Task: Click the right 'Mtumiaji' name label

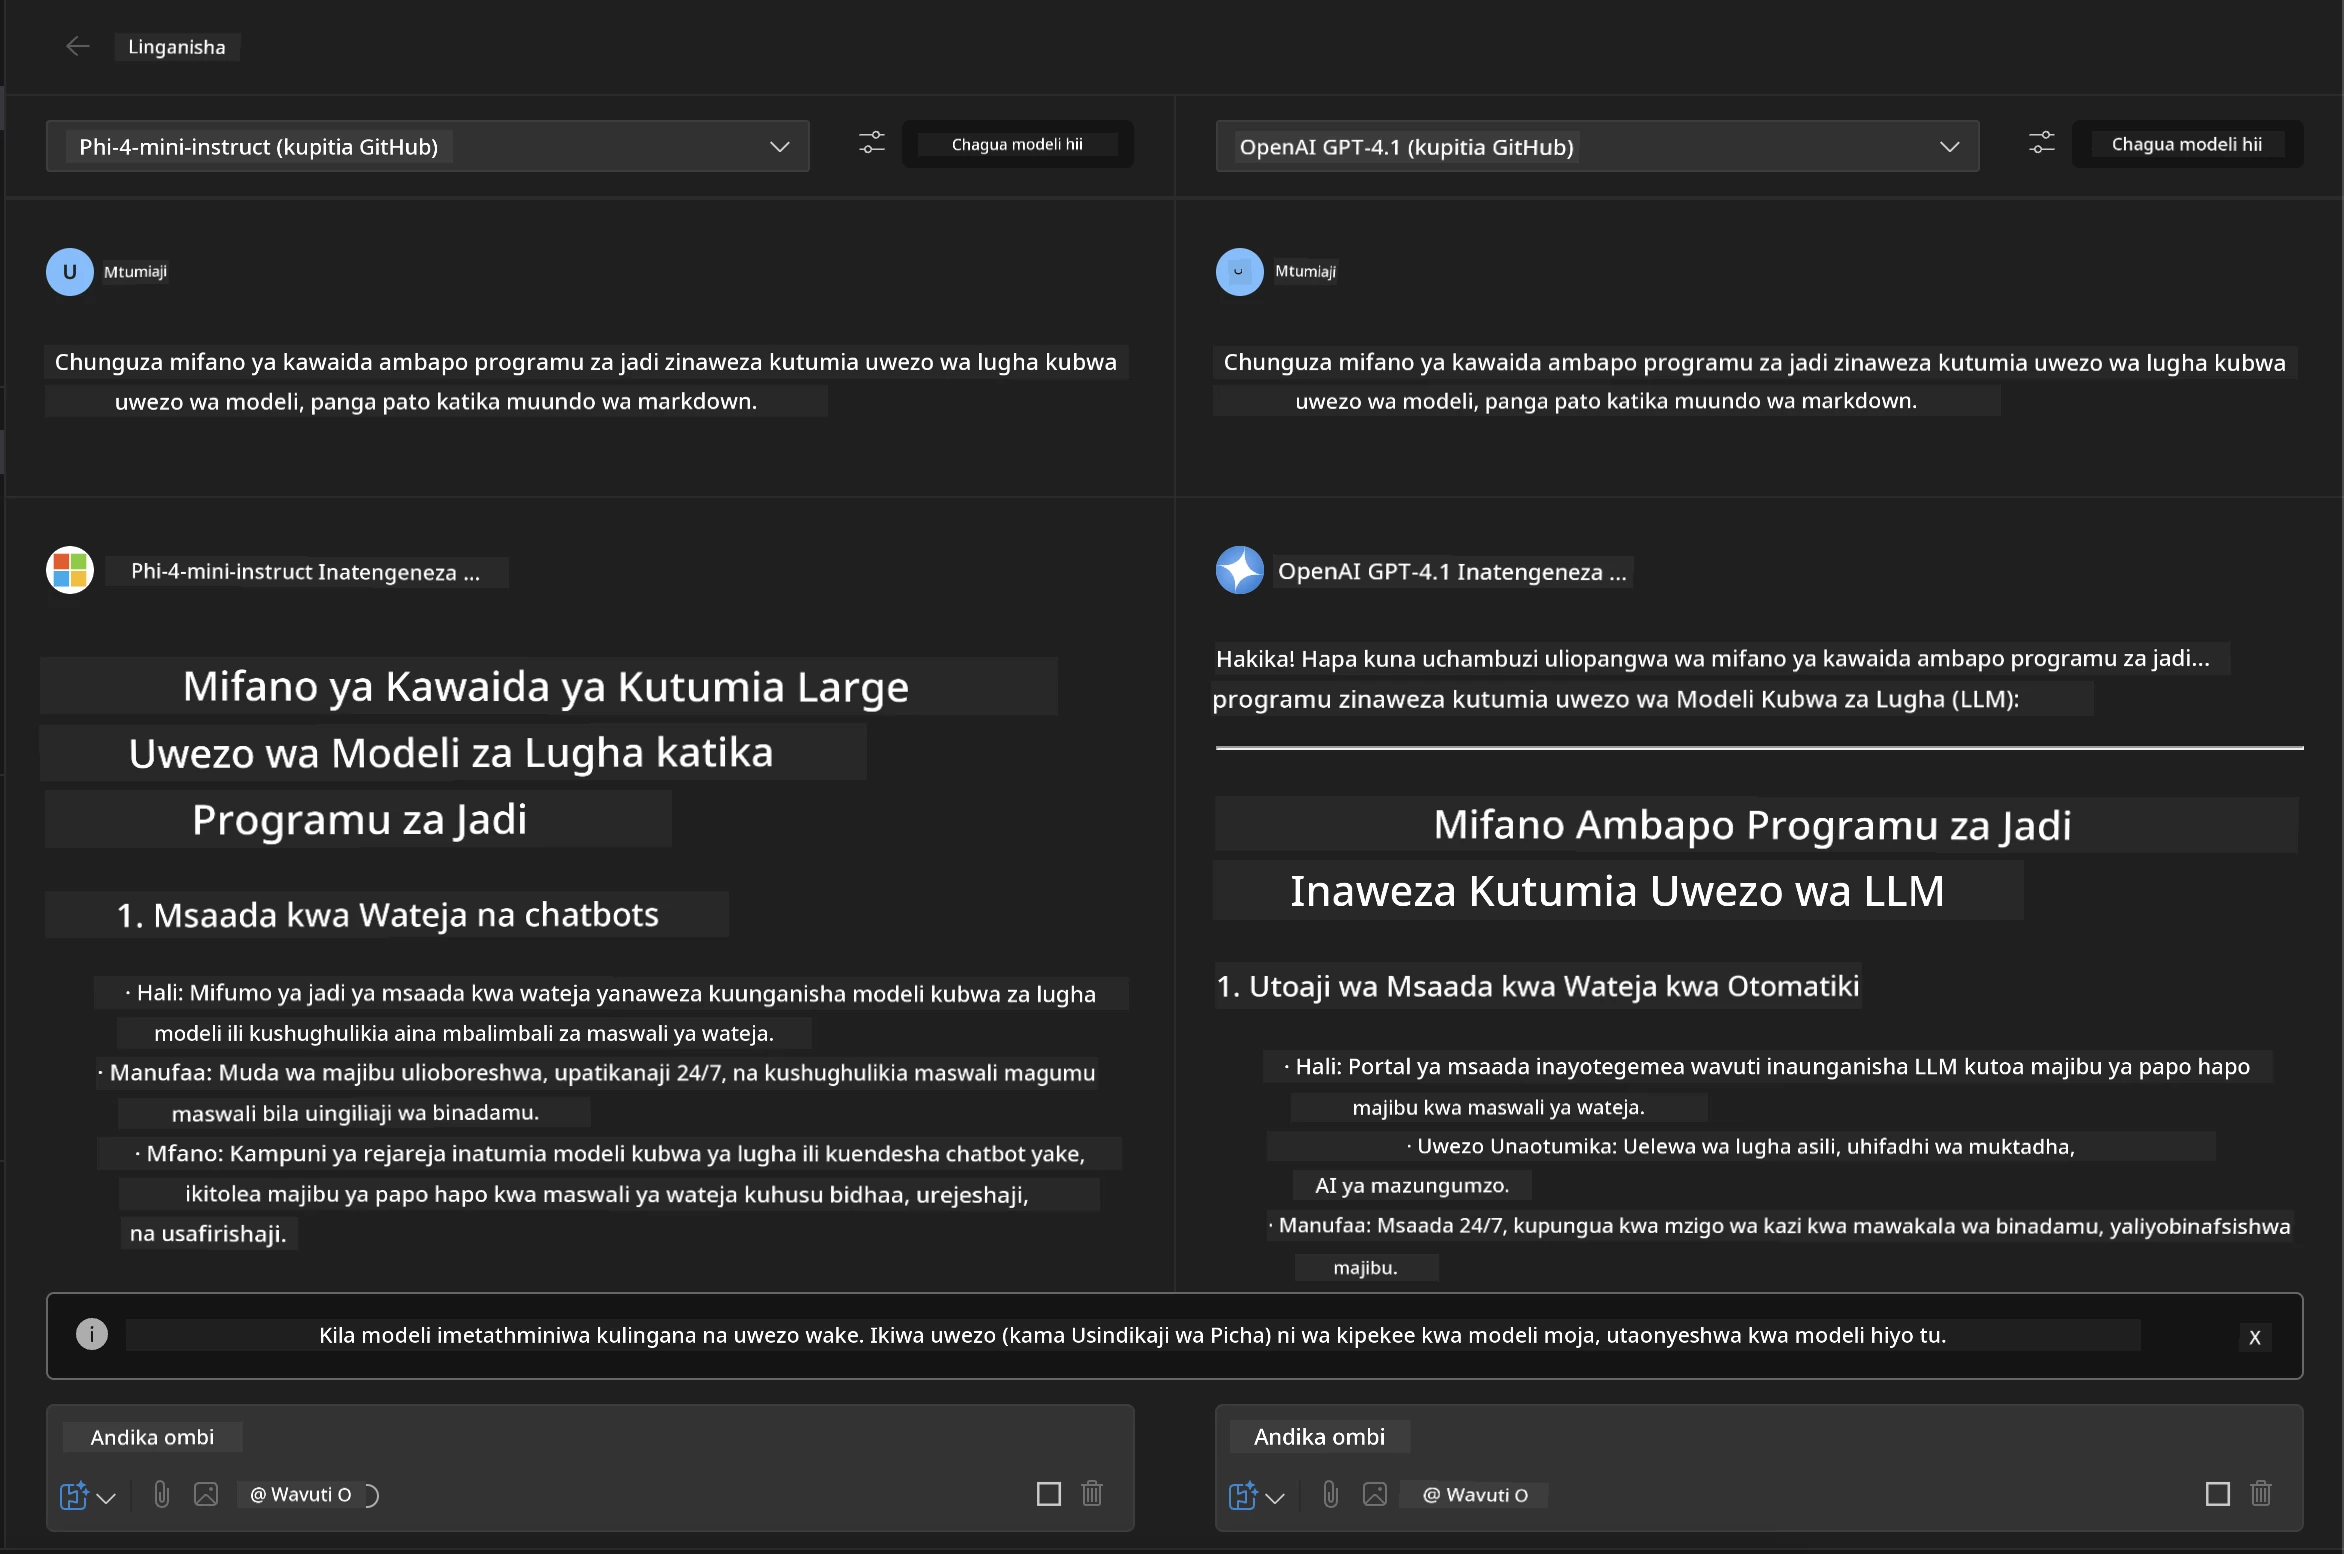Action: [x=1305, y=272]
